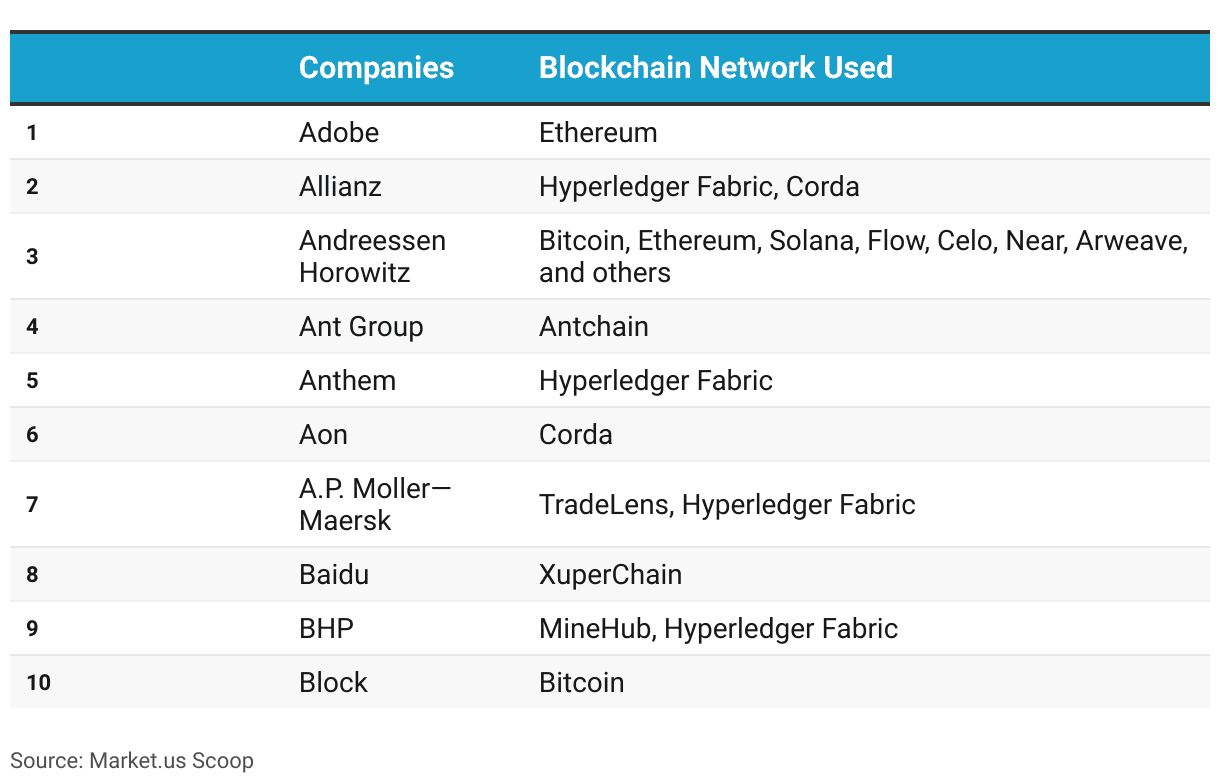Image resolution: width=1220 pixels, height=784 pixels.
Task: Click the Blockchain Network Used header
Action: (715, 68)
